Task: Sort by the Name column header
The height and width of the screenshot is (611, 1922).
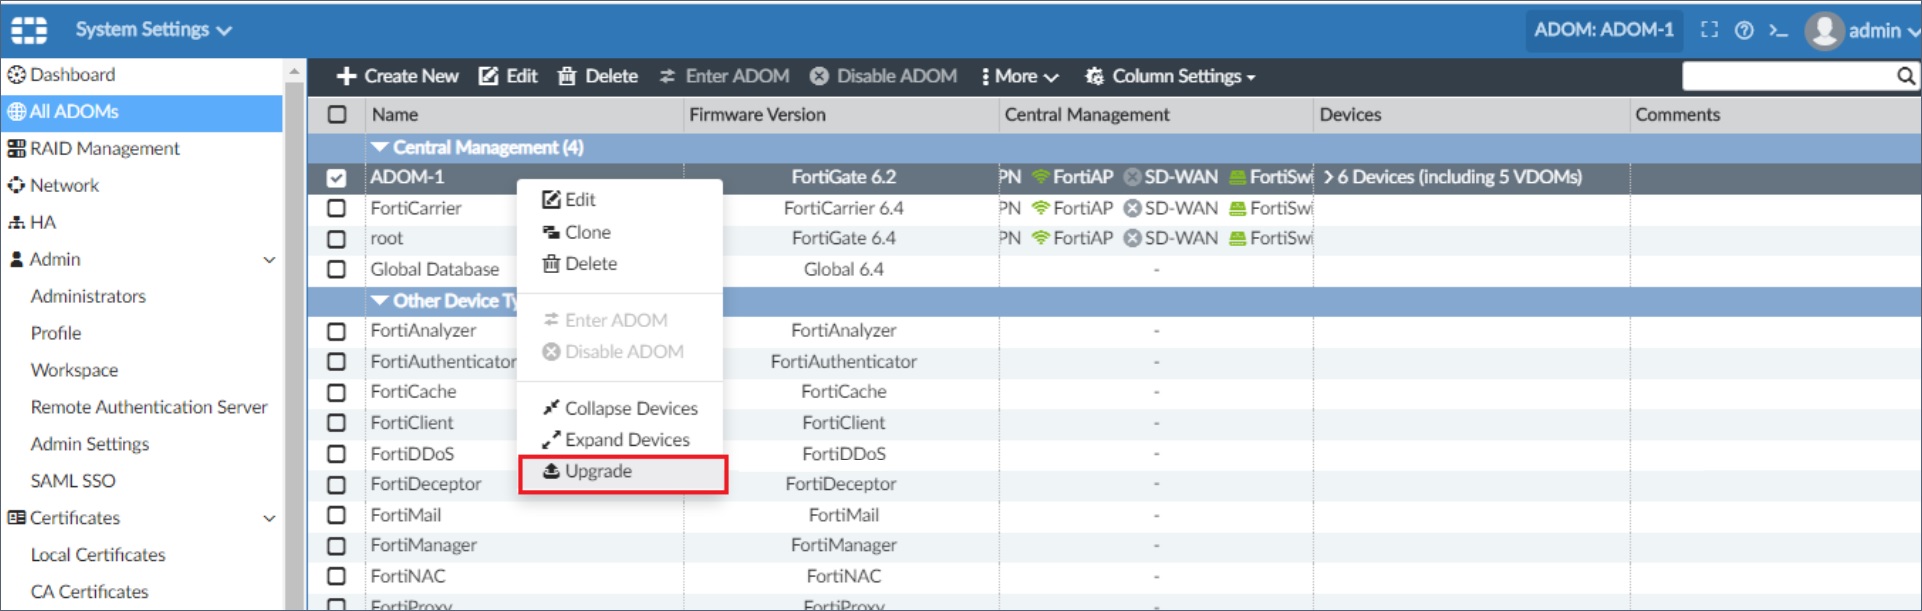Action: click(x=395, y=115)
